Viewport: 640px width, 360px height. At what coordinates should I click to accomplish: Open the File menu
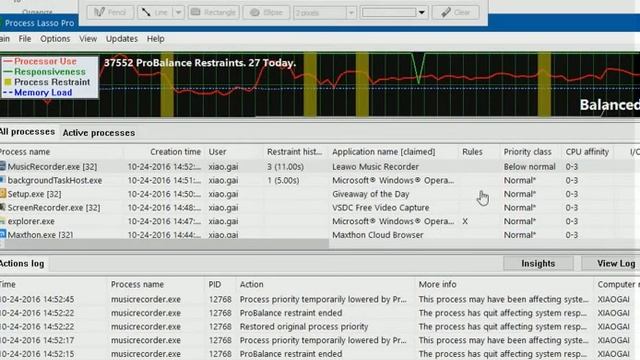[24, 39]
